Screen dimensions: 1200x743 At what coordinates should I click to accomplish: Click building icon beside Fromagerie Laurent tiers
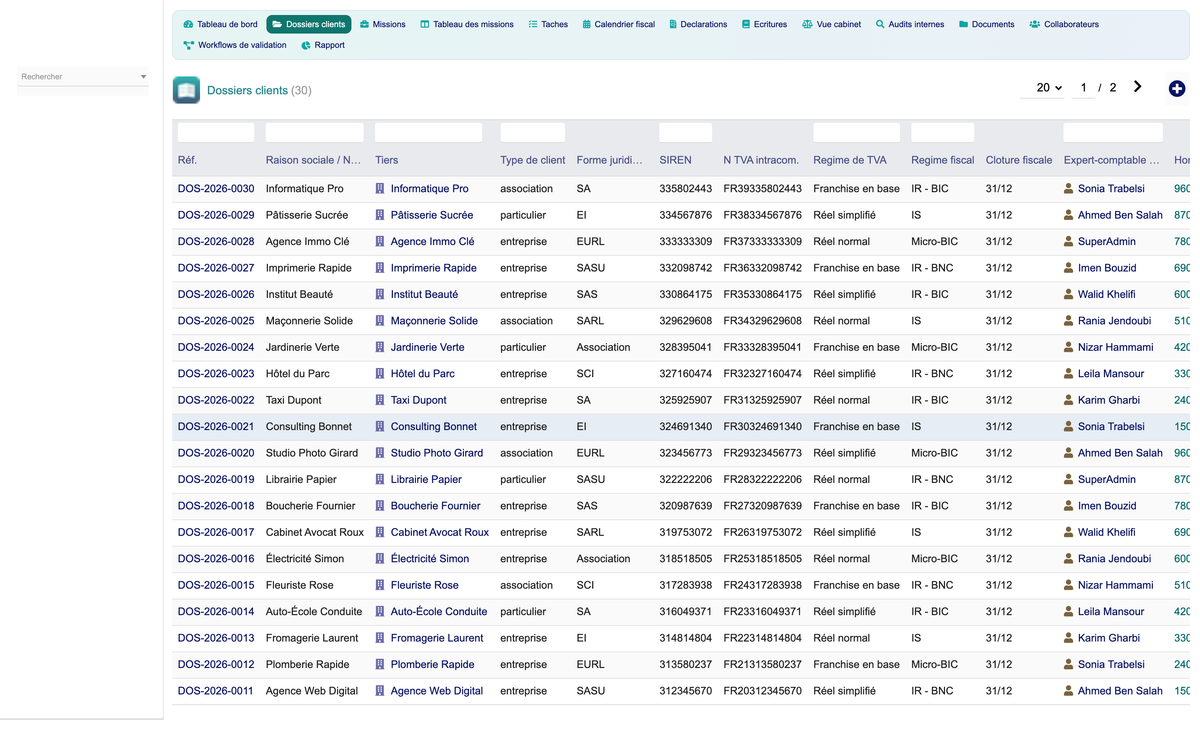(x=380, y=638)
